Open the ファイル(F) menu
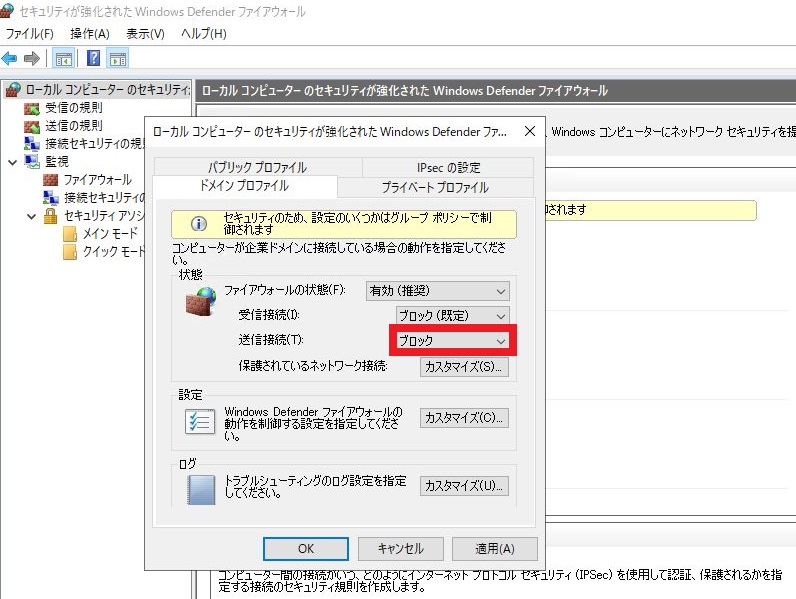The image size is (796, 599). 29,34
